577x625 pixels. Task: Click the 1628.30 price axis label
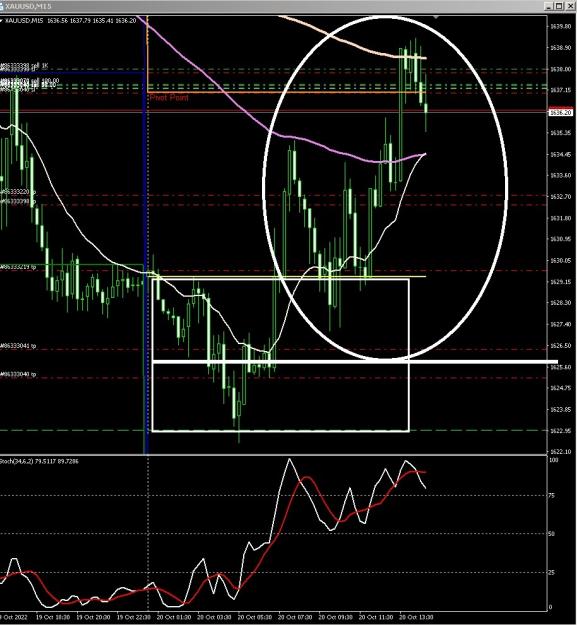560,303
